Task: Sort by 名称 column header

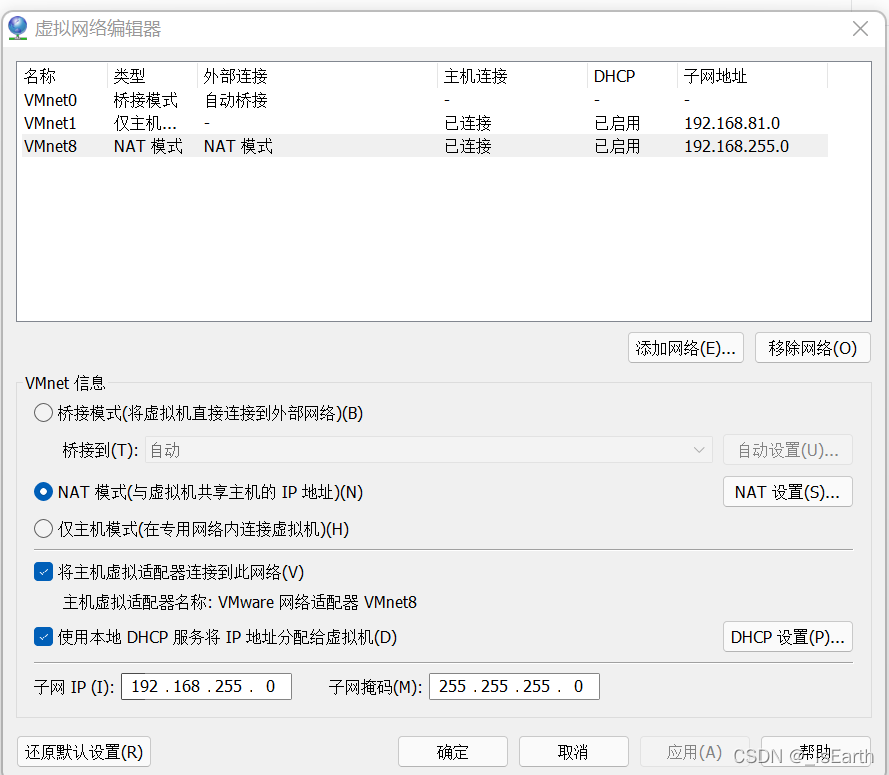Action: pyautogui.click(x=64, y=76)
